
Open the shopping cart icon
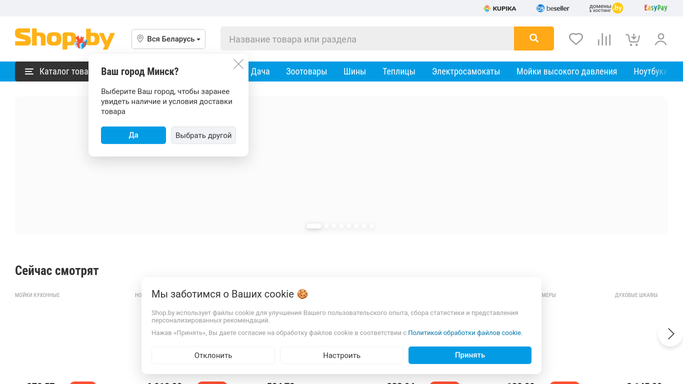point(632,39)
